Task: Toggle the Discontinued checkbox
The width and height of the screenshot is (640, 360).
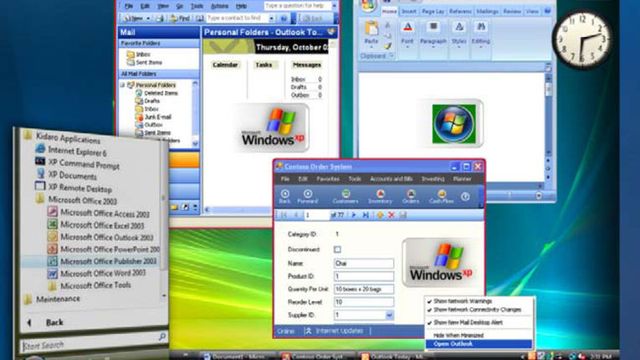Action: 337,249
